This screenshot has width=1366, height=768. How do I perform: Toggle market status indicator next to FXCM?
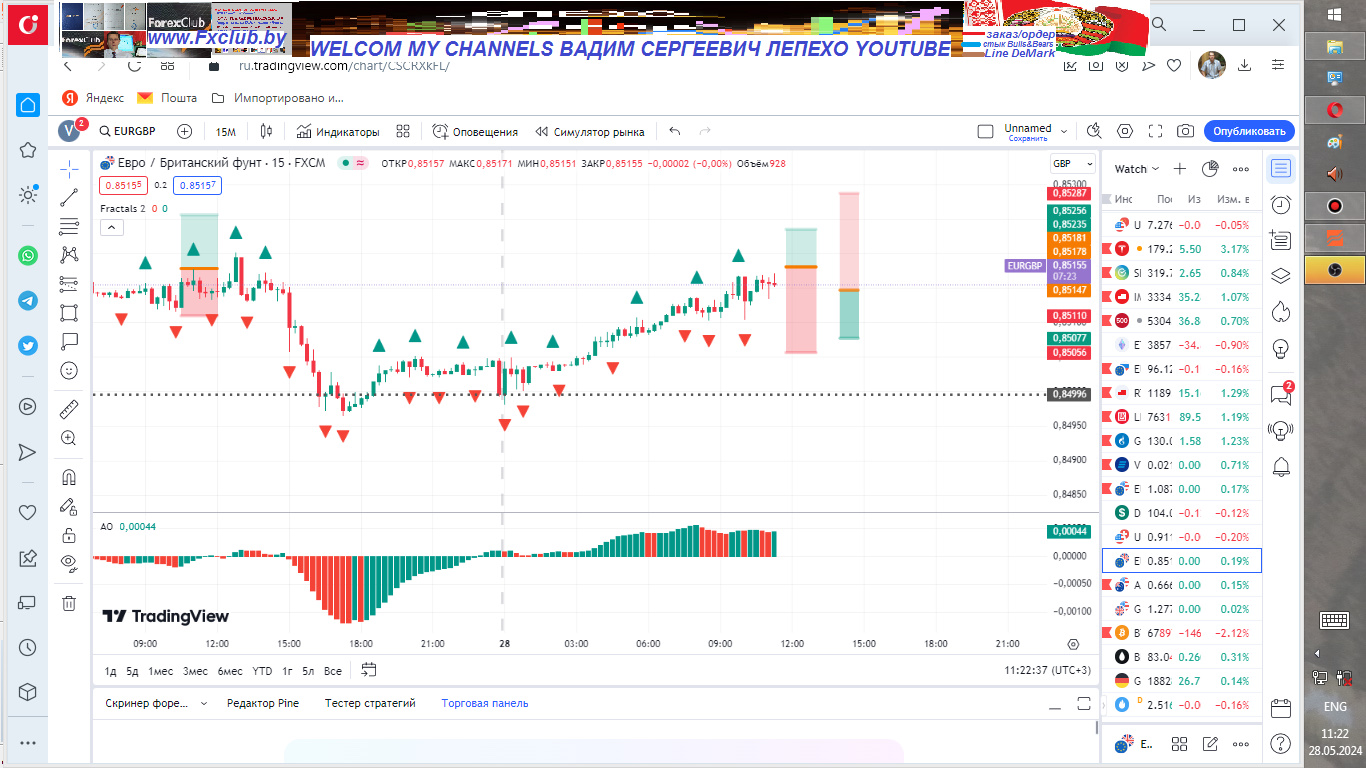[345, 163]
